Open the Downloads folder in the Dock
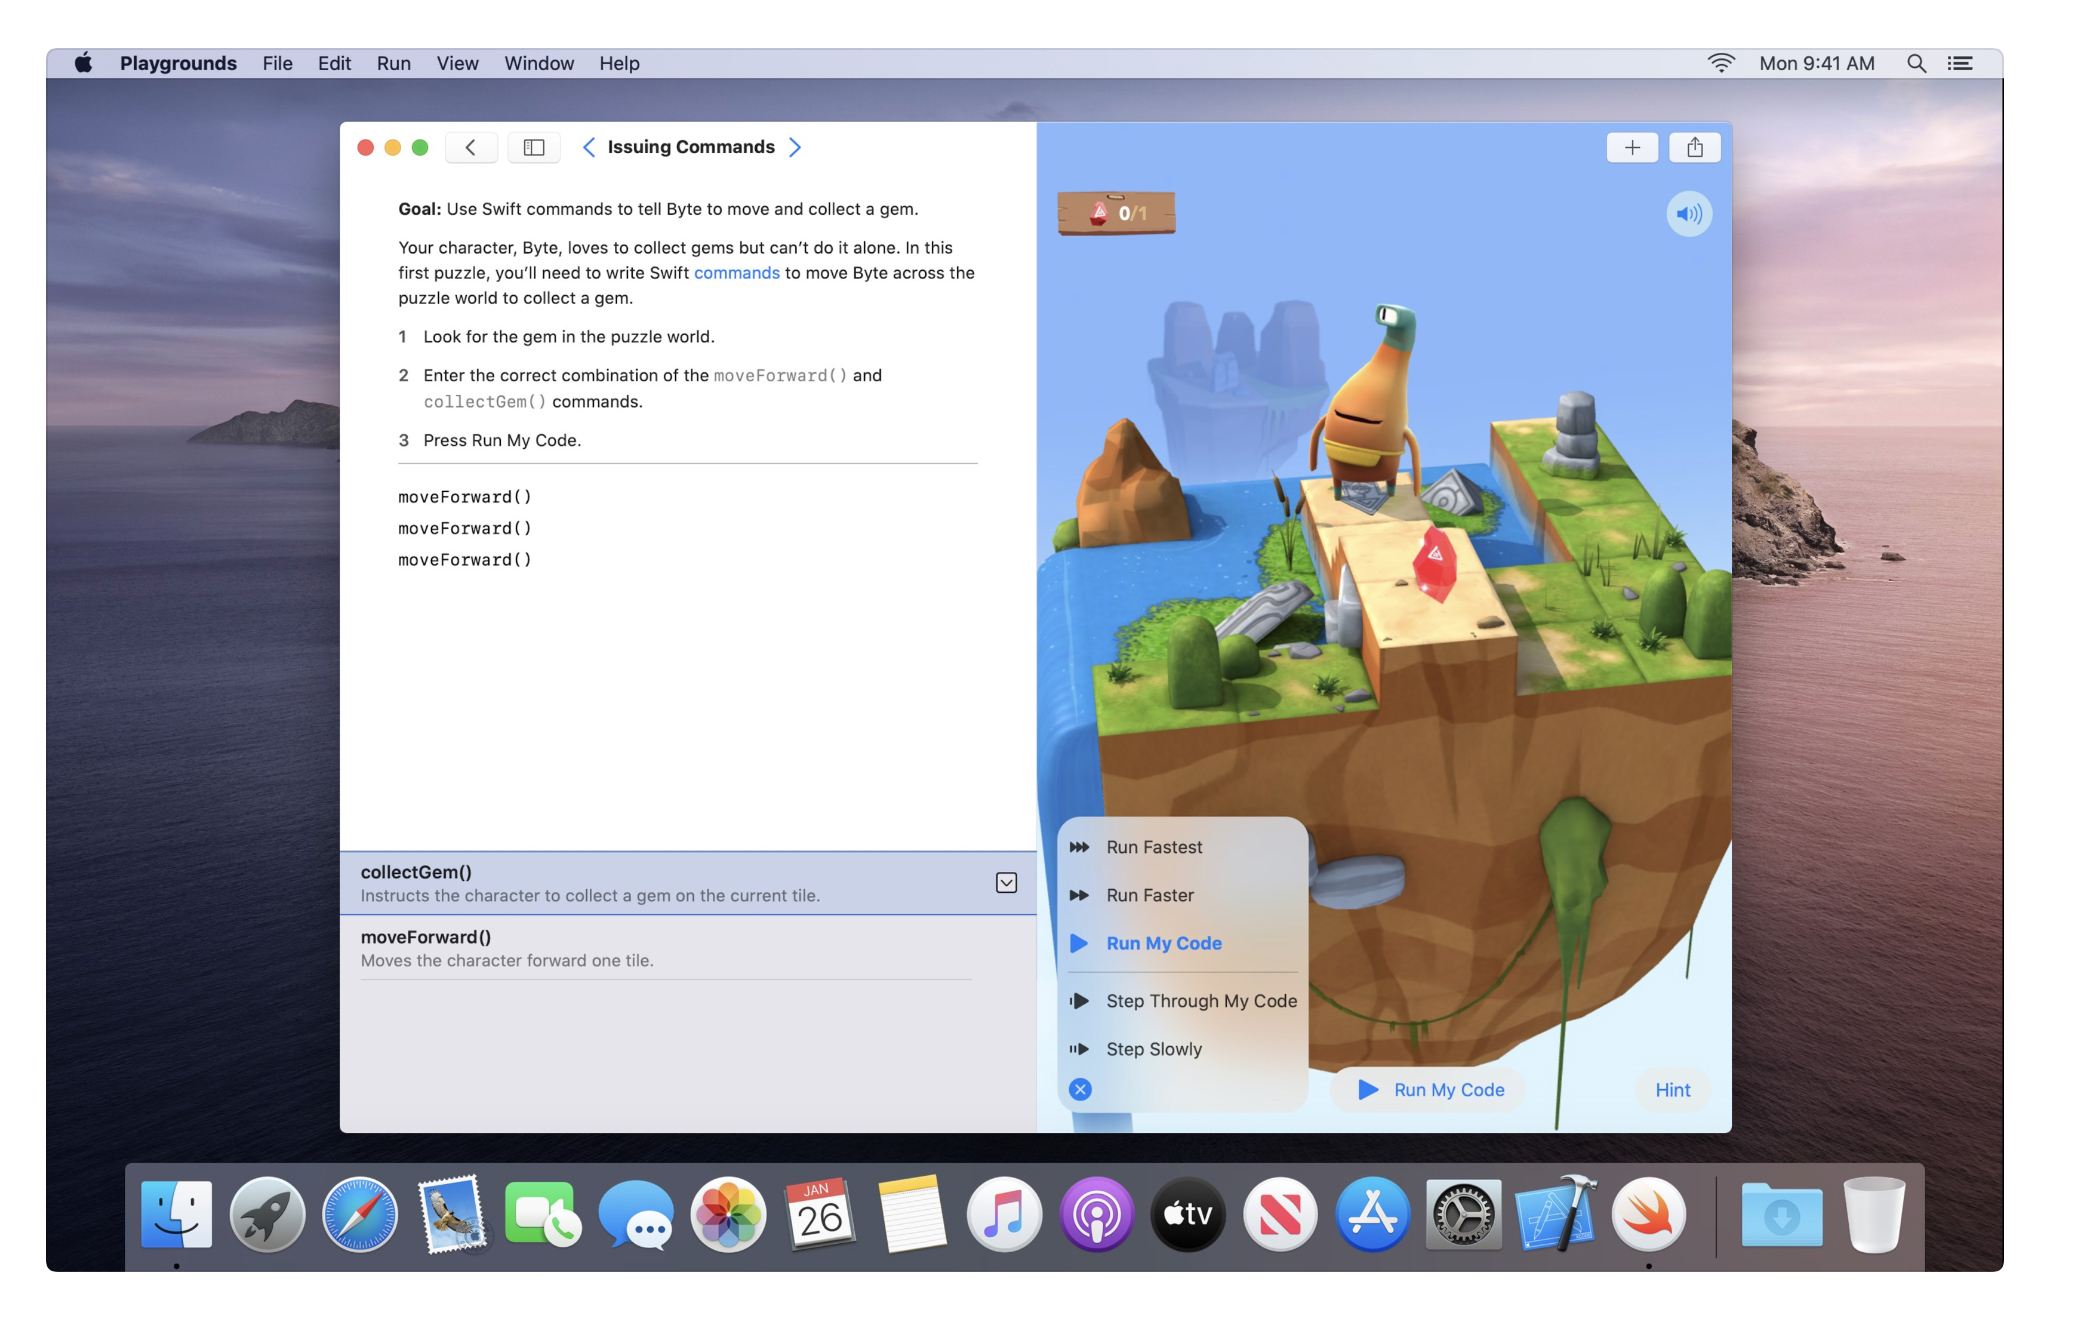Image resolution: width=2084 pixels, height=1330 pixels. pyautogui.click(x=1782, y=1215)
